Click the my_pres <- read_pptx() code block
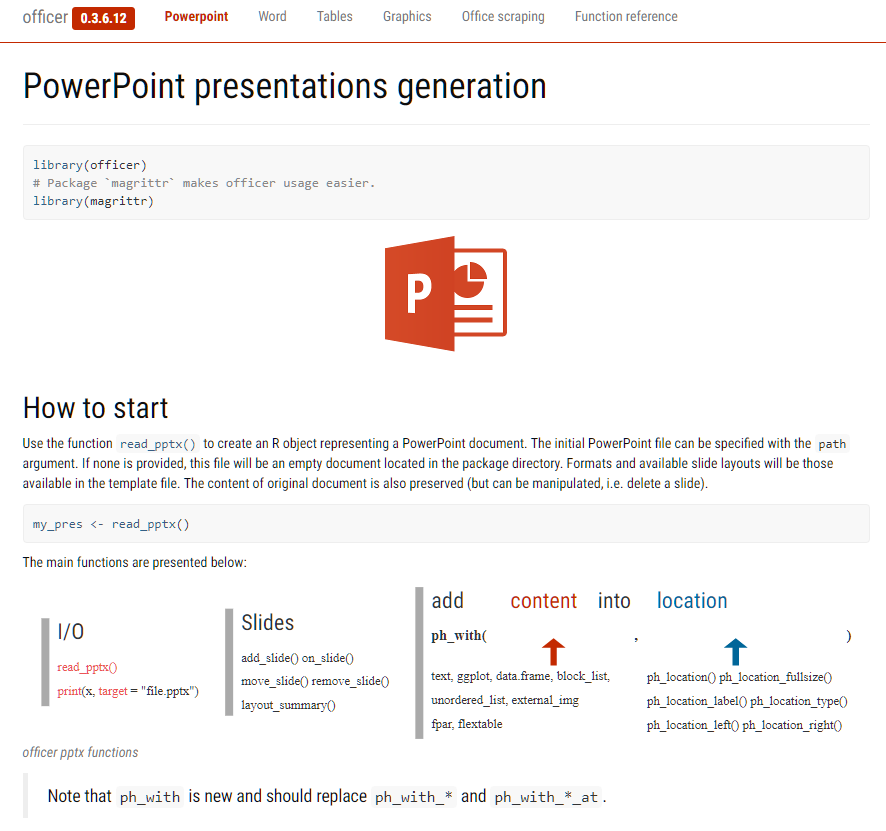886x831 pixels. tap(446, 524)
